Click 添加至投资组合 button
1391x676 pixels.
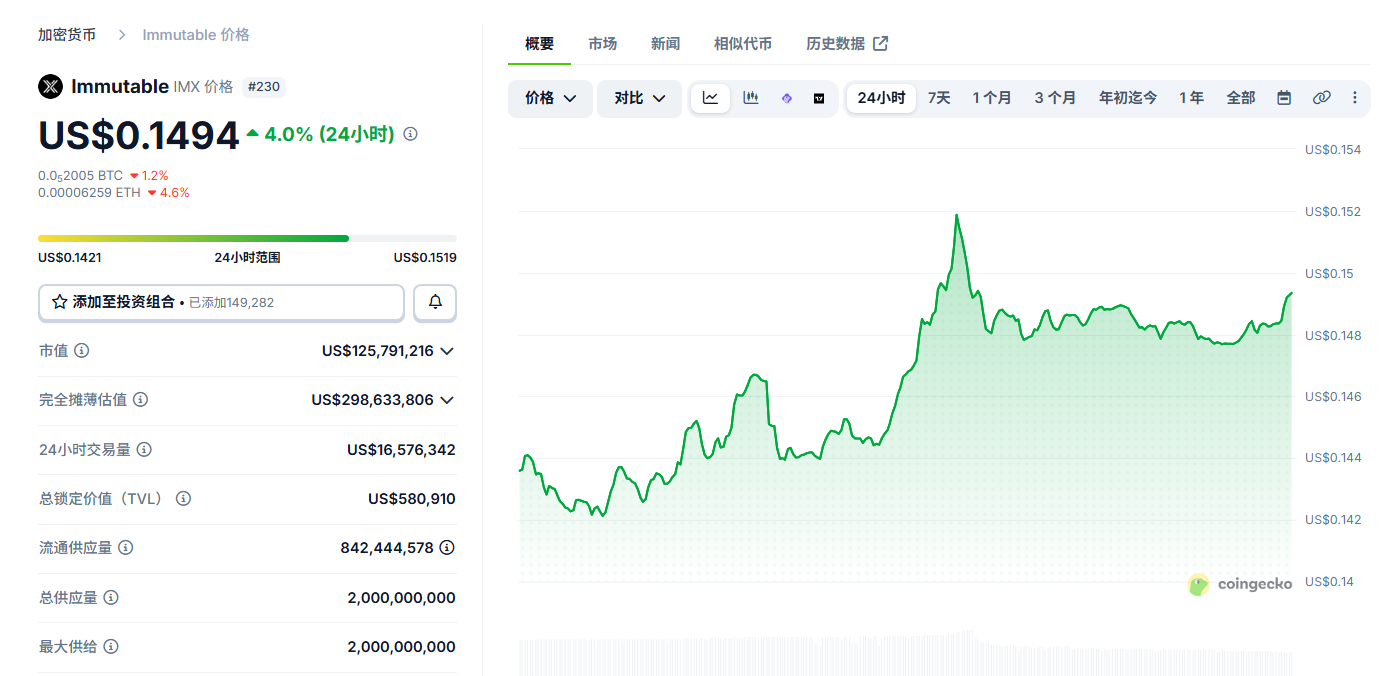tap(221, 302)
